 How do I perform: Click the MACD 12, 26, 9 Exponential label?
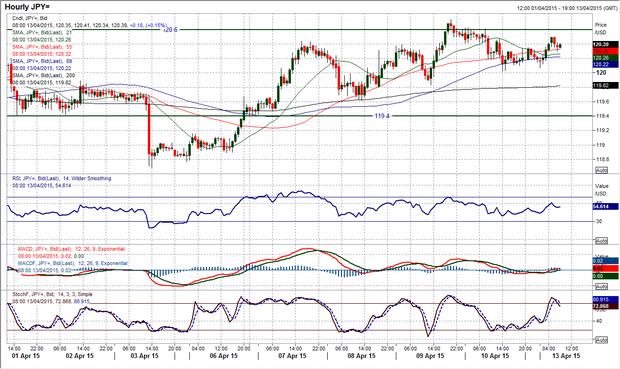(71, 249)
